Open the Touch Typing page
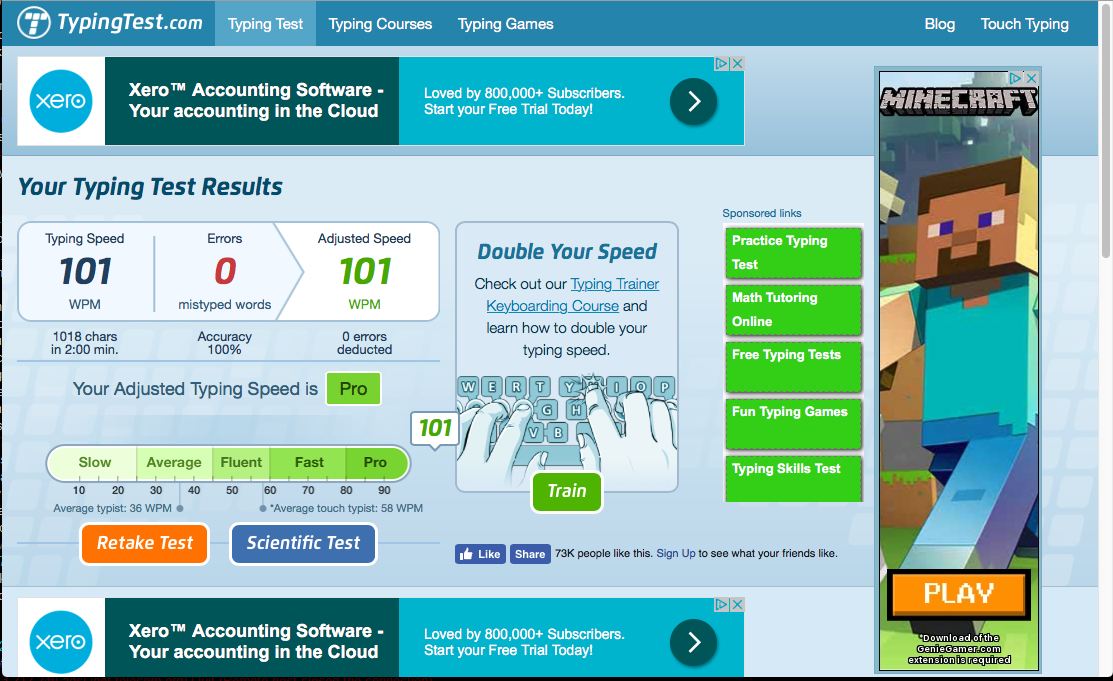 (x=1024, y=23)
